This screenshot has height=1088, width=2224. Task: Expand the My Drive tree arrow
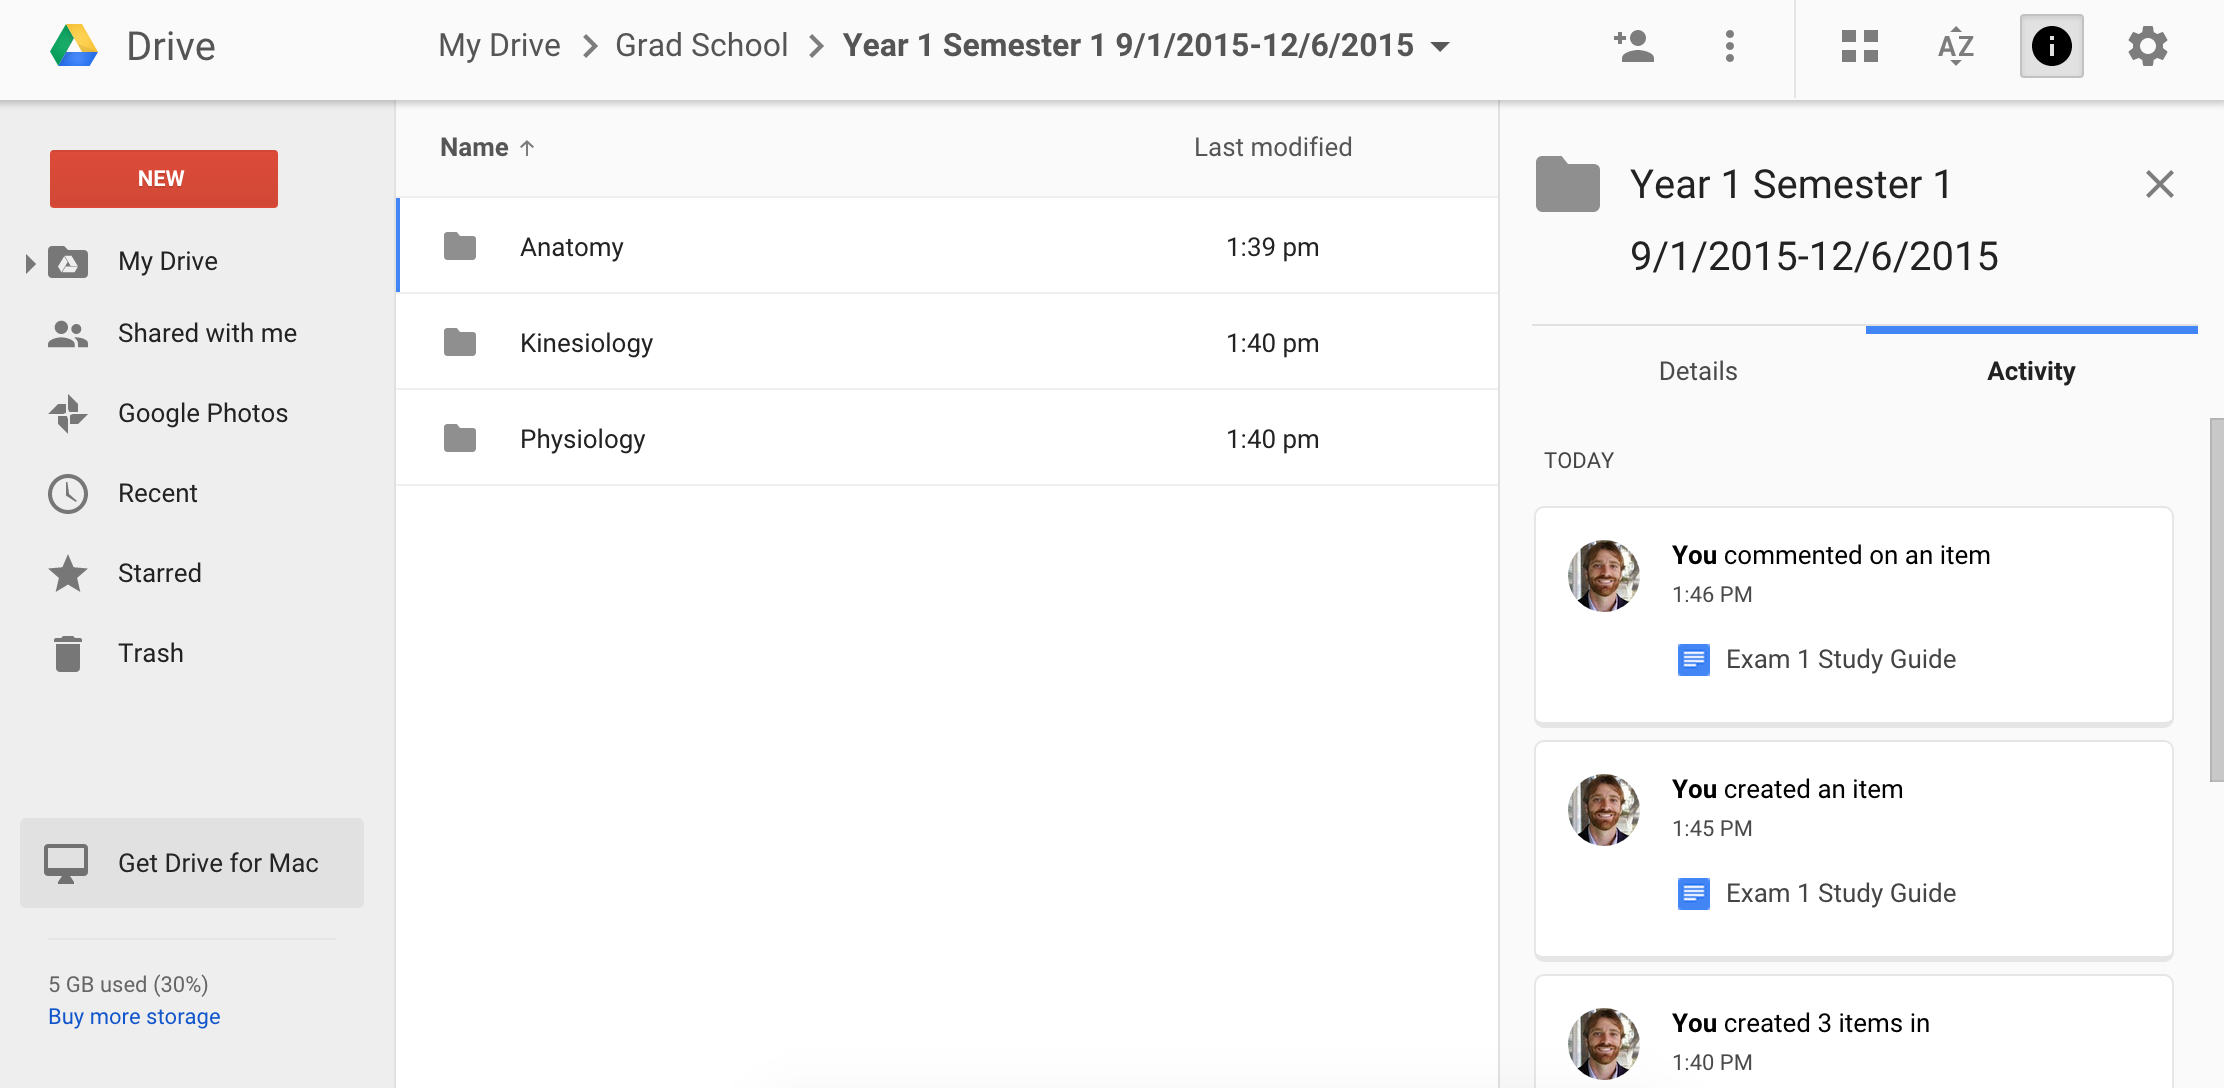30,263
